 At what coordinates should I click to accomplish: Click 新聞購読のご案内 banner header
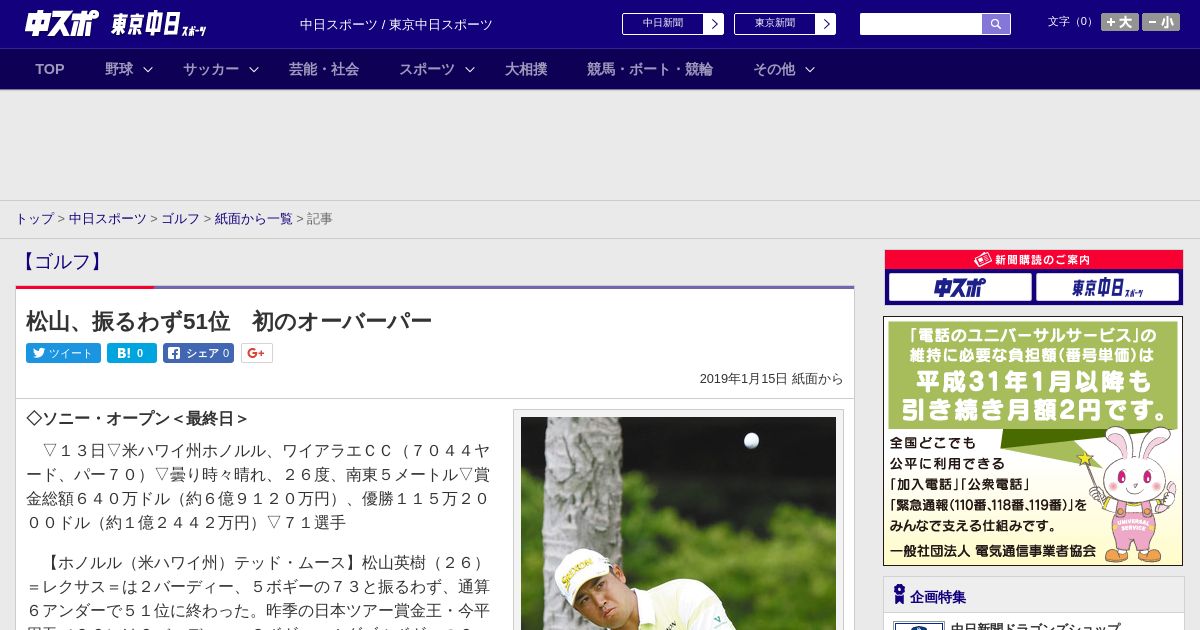click(1034, 260)
